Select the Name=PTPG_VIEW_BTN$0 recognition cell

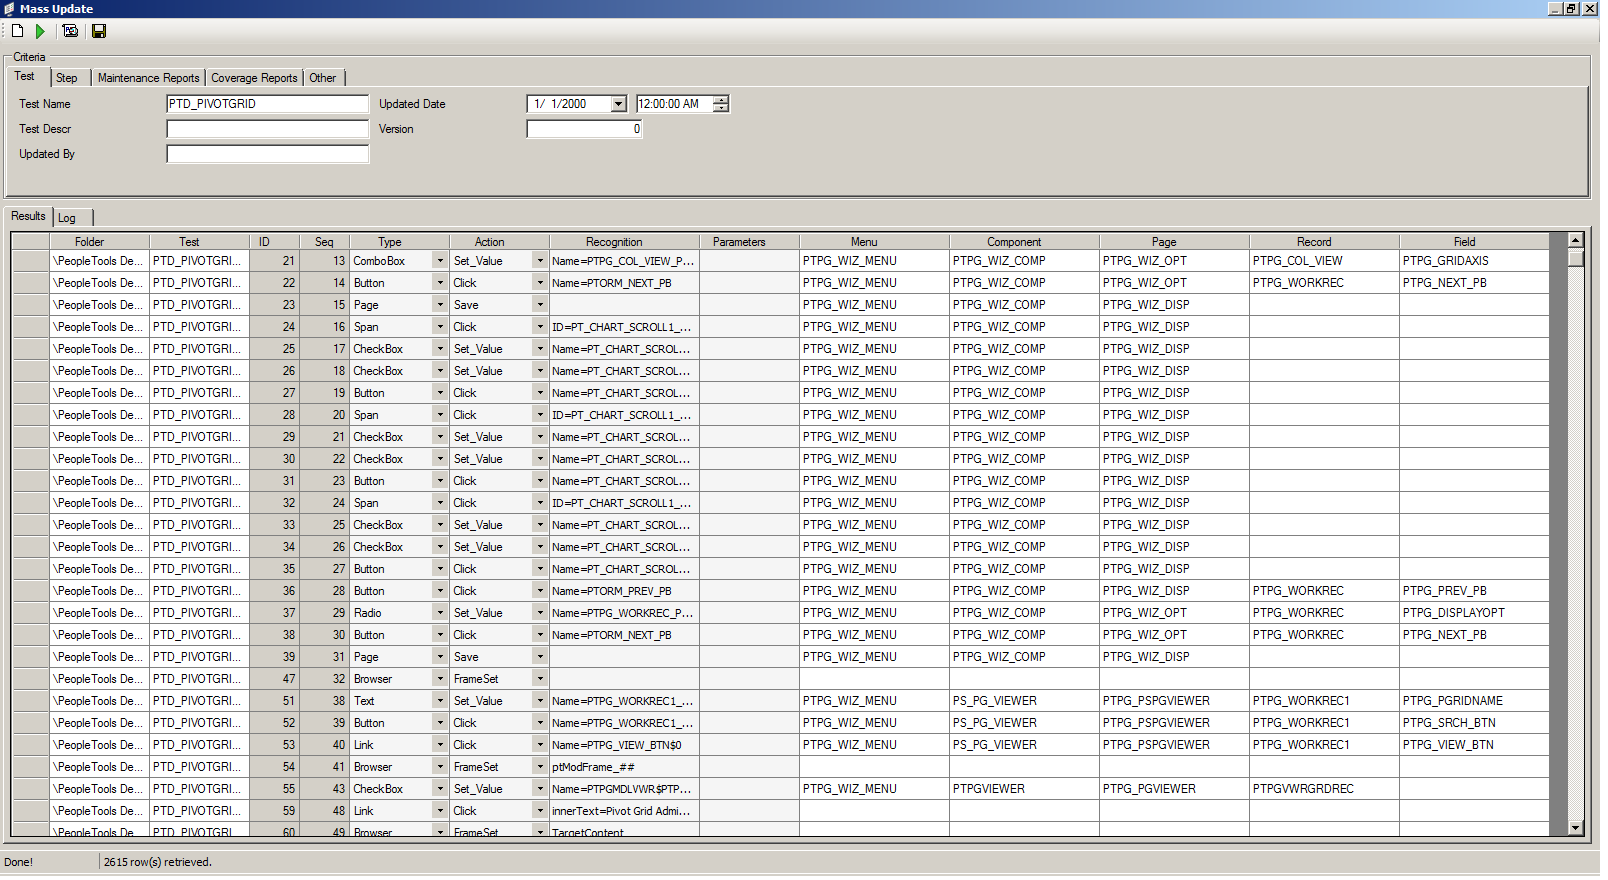coord(624,745)
